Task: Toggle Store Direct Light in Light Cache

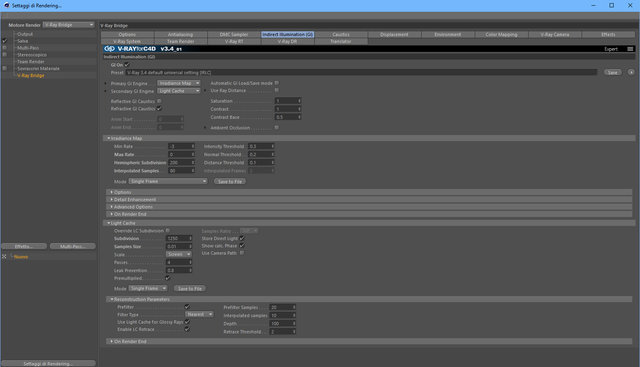Action: (242, 238)
